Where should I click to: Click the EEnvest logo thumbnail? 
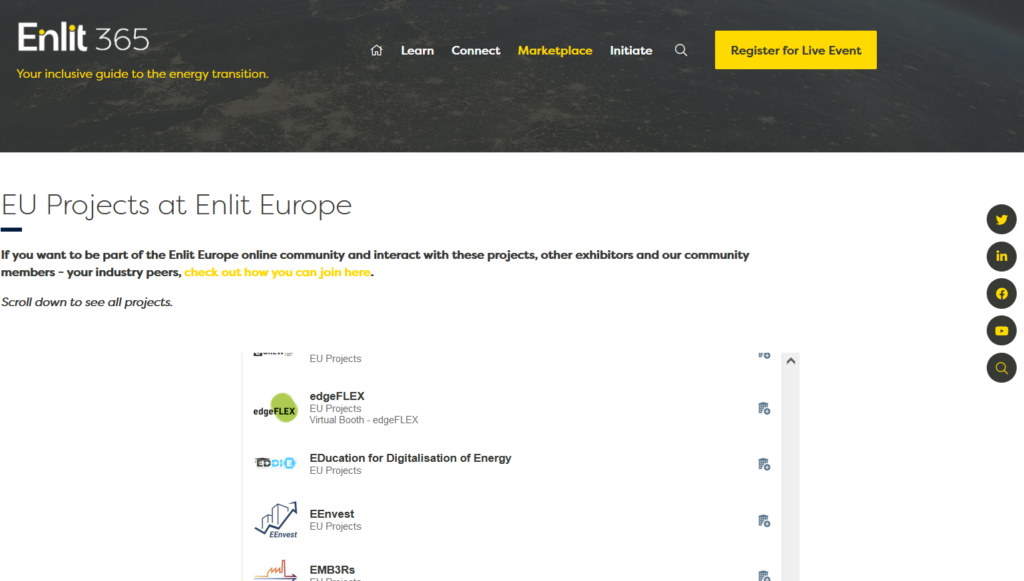tap(276, 520)
